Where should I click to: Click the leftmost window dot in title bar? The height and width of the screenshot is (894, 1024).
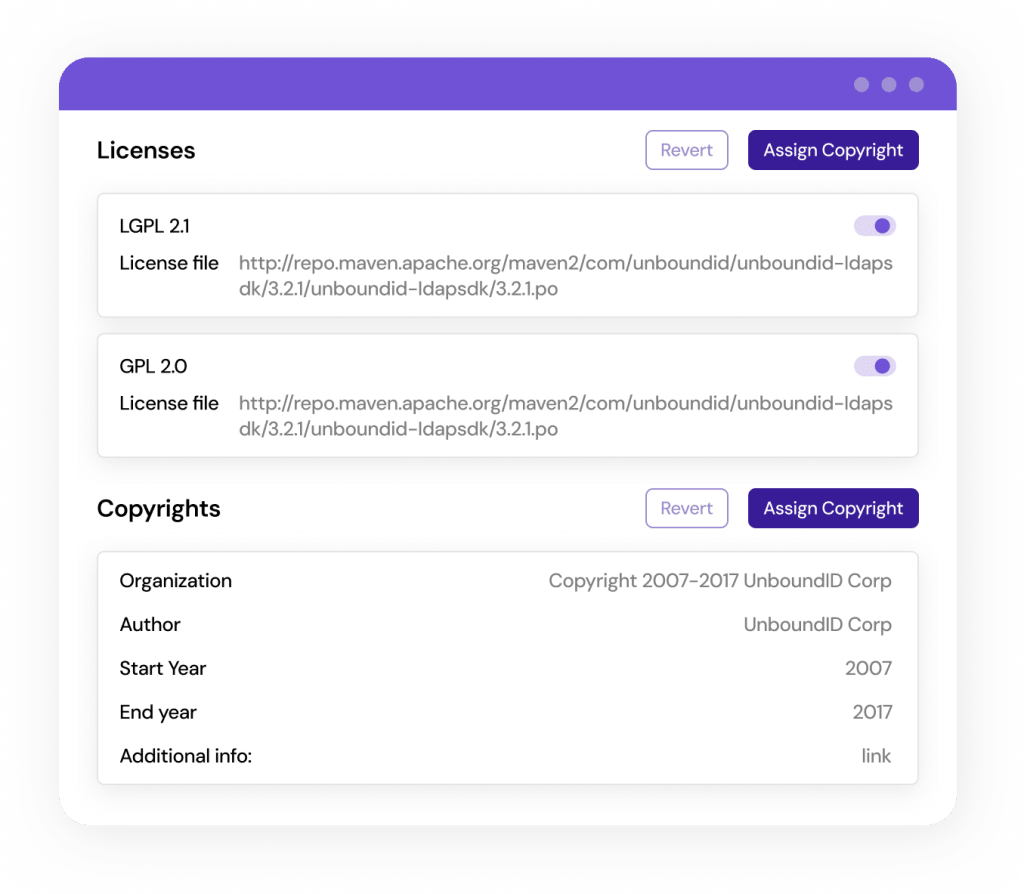click(861, 85)
